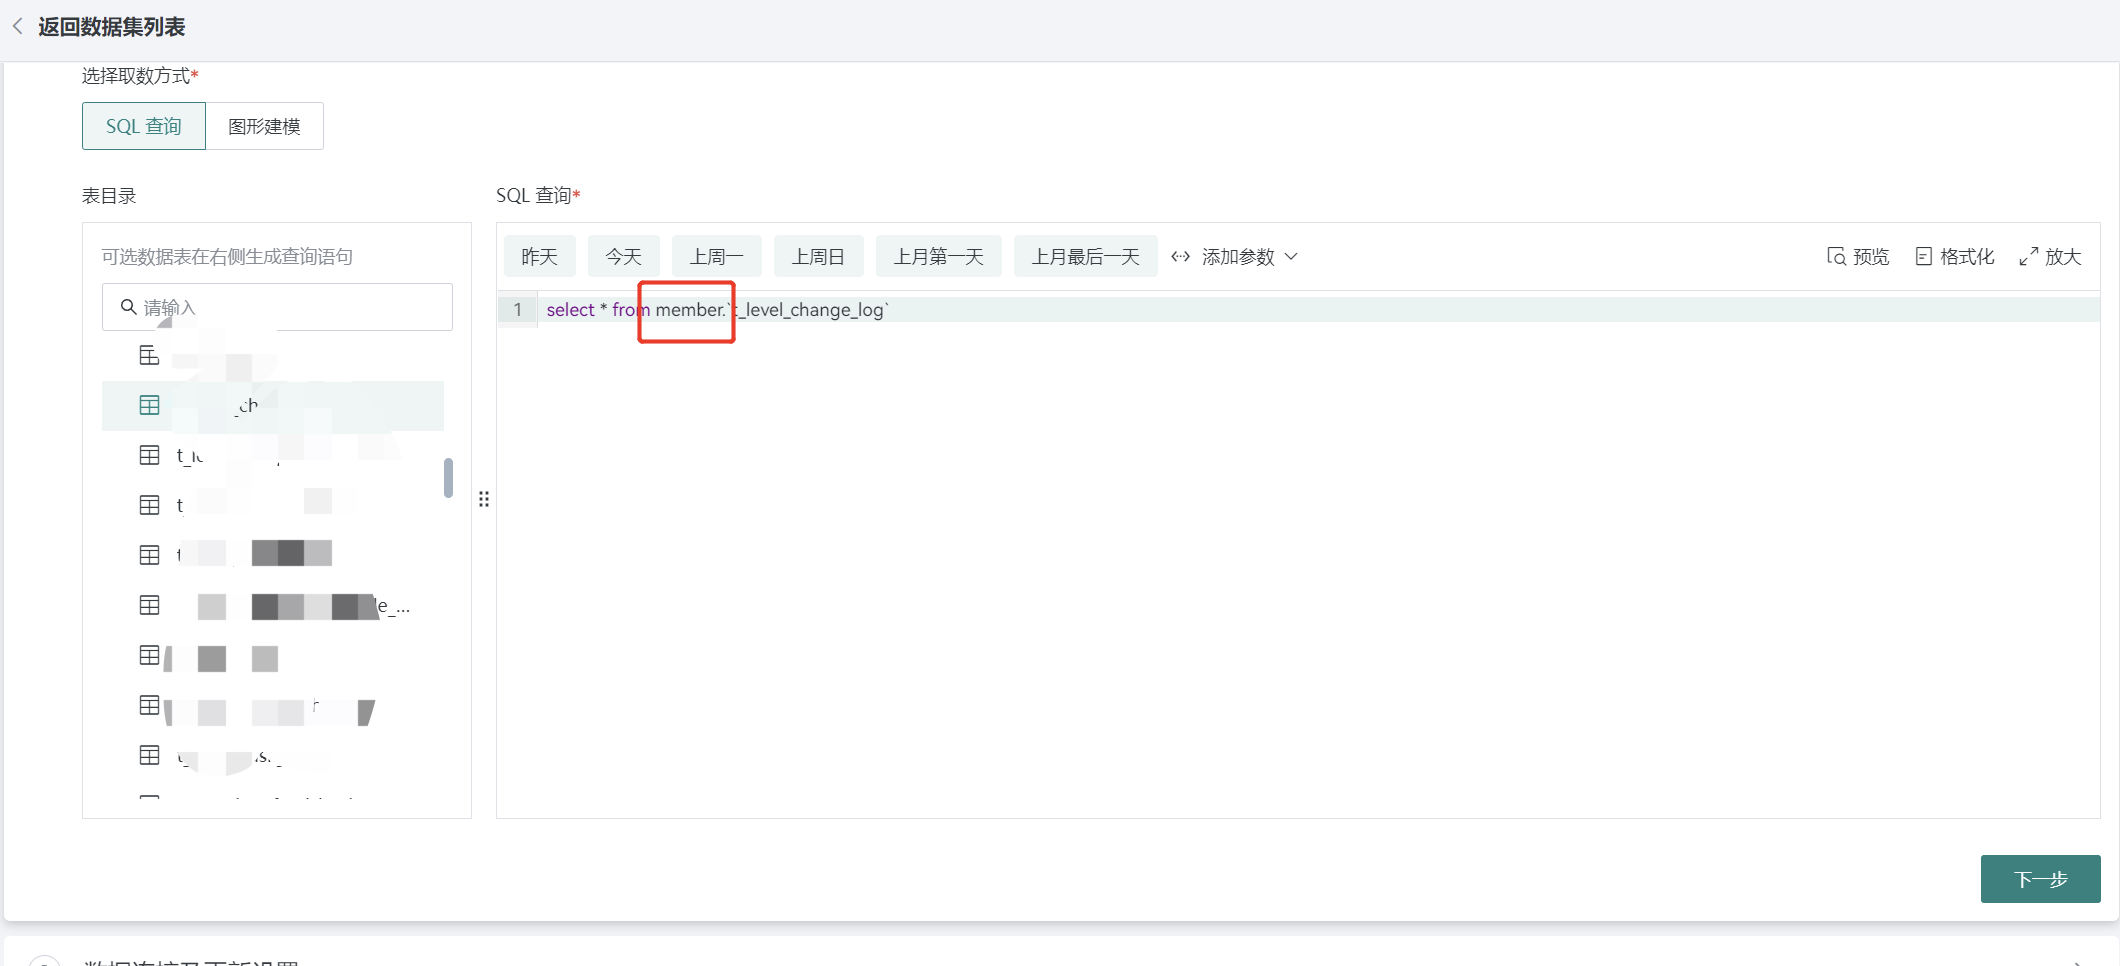The height and width of the screenshot is (966, 2120).
Task: Click the 预览 preview icon
Action: [x=1836, y=257]
